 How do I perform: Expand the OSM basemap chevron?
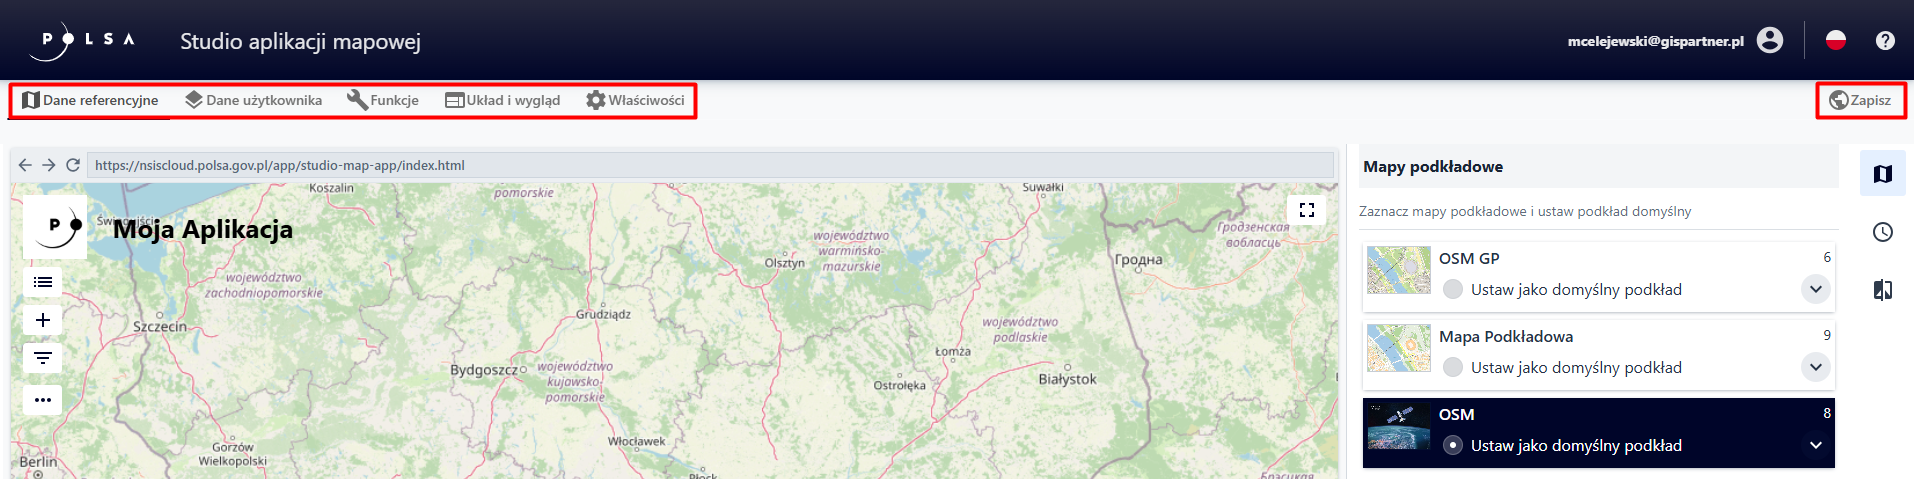[x=1816, y=445]
